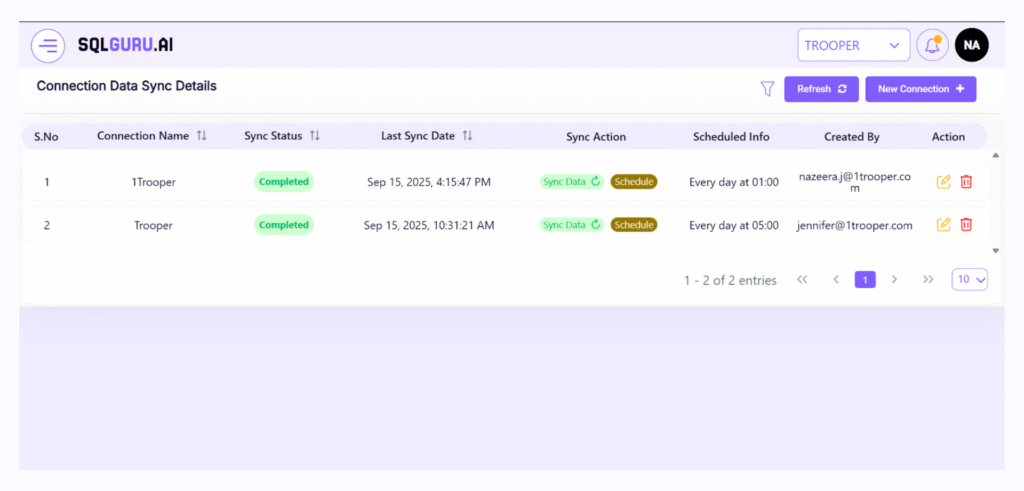Sort by Last Sync Date column
1024x491 pixels.
click(467, 136)
